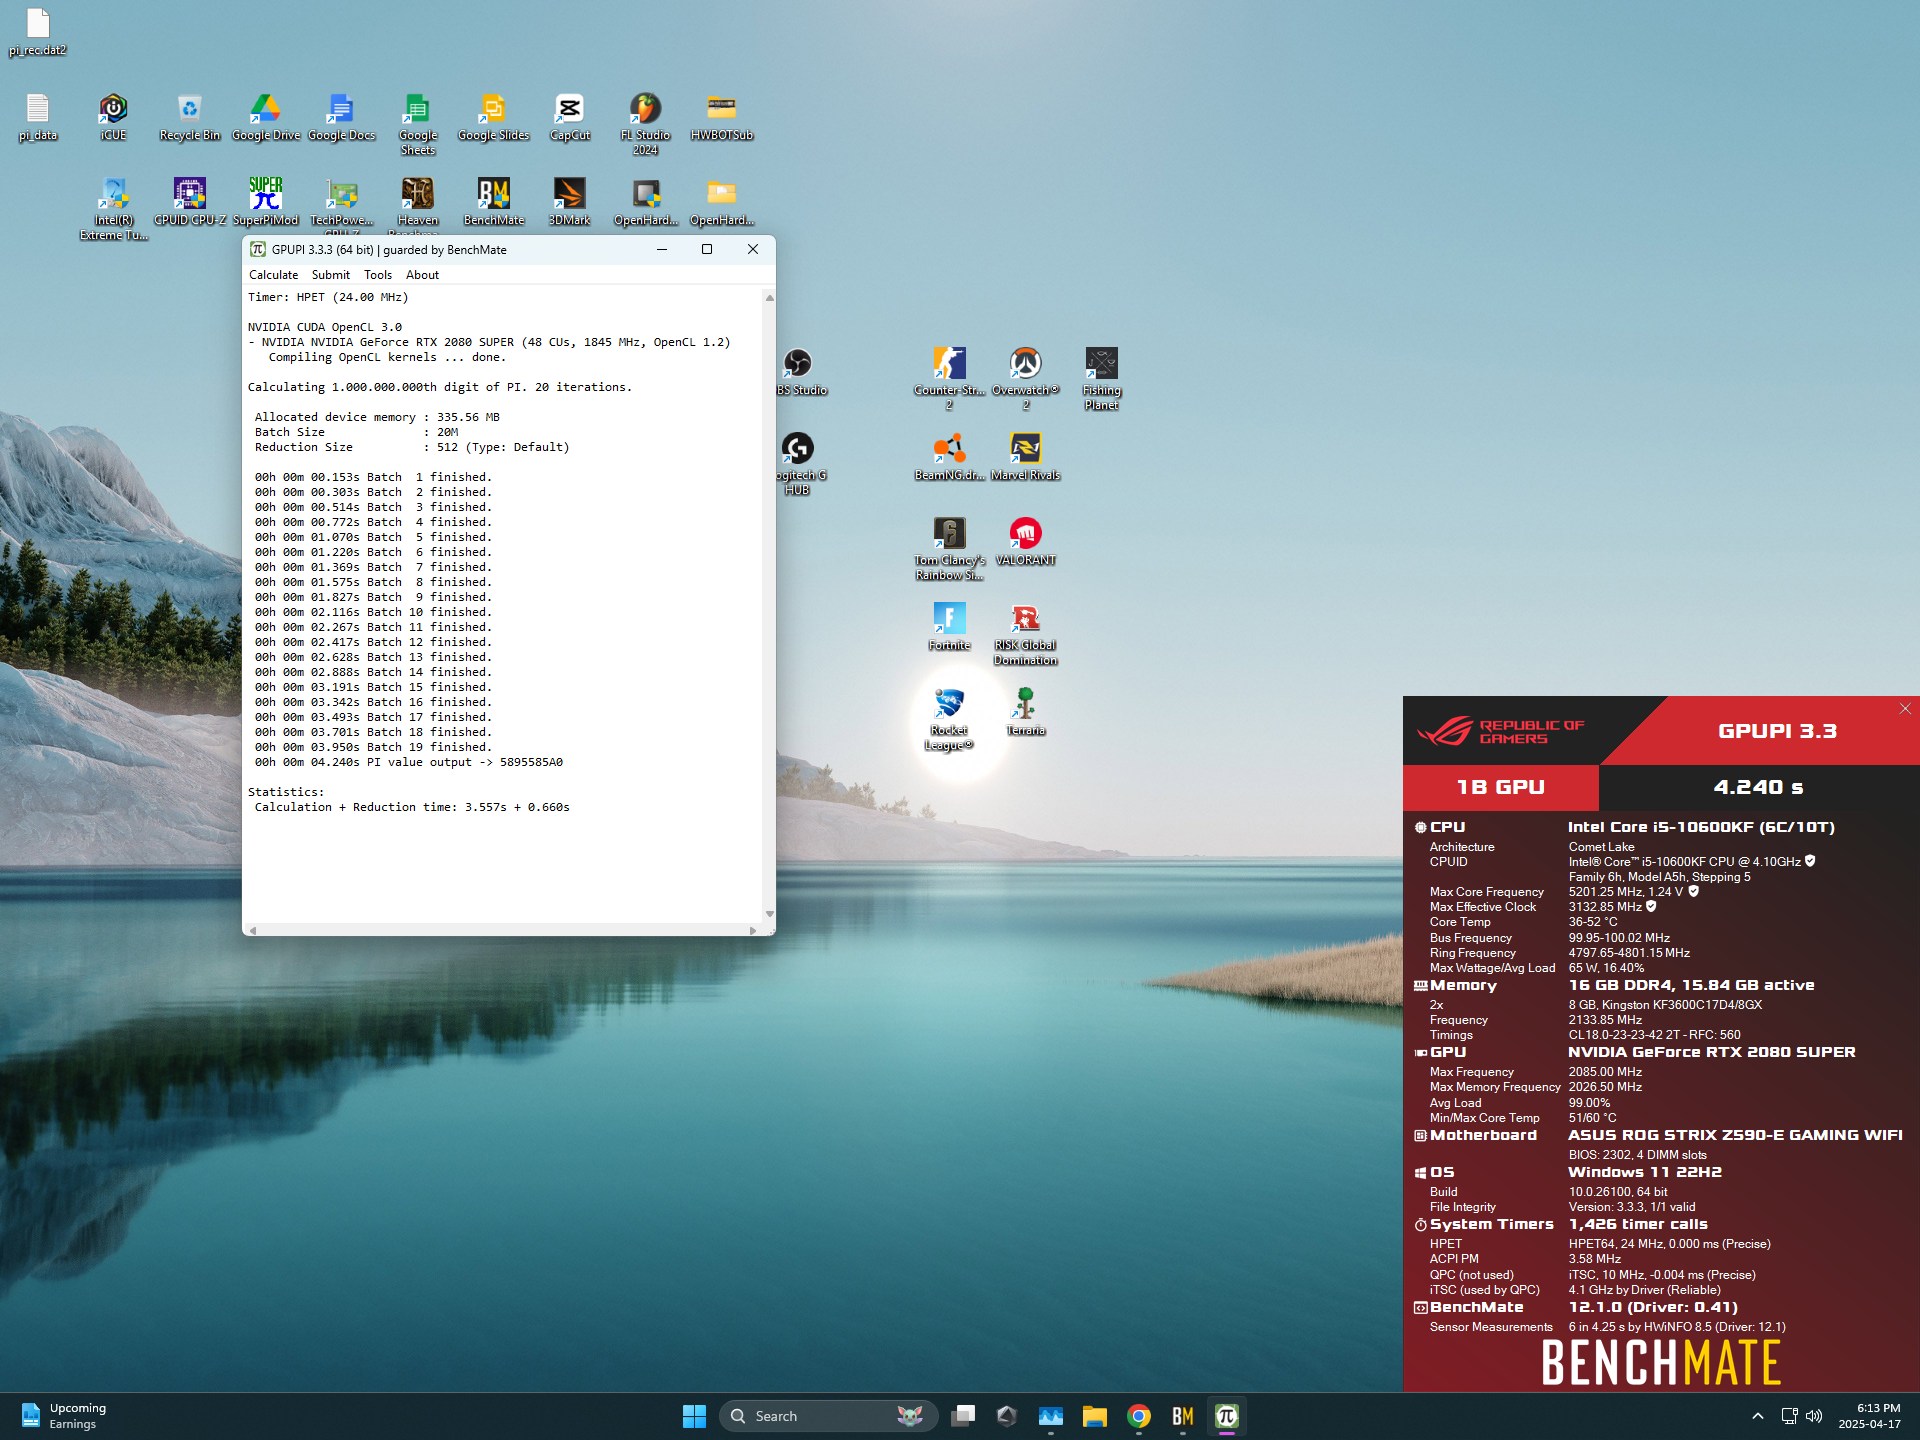Open volume control in system tray
This screenshot has height=1440, width=1920.
[x=1814, y=1416]
